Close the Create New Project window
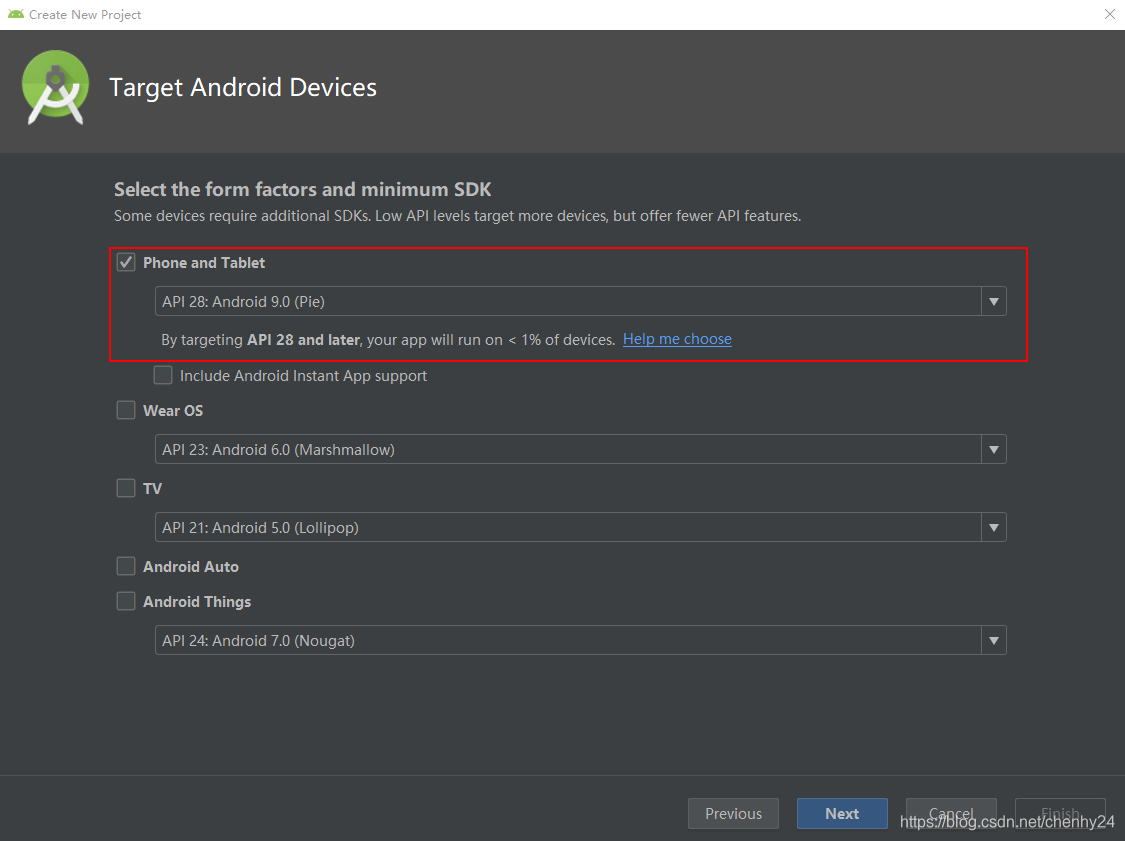Image resolution: width=1125 pixels, height=841 pixels. (x=1110, y=14)
